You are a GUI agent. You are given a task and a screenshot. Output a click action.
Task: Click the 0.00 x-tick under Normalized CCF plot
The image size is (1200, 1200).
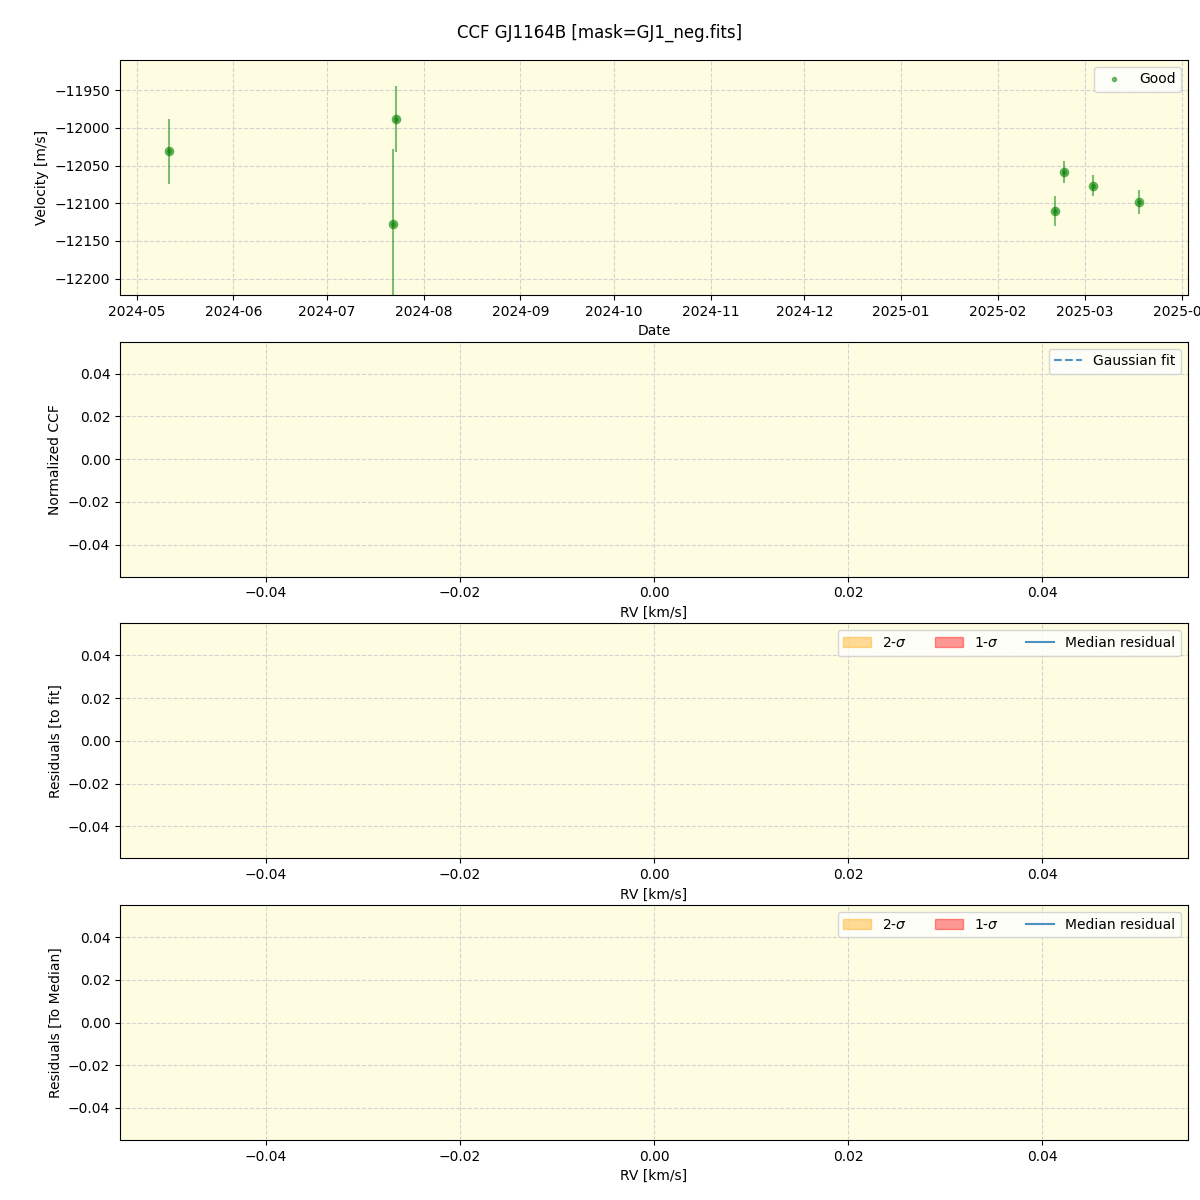click(x=654, y=593)
